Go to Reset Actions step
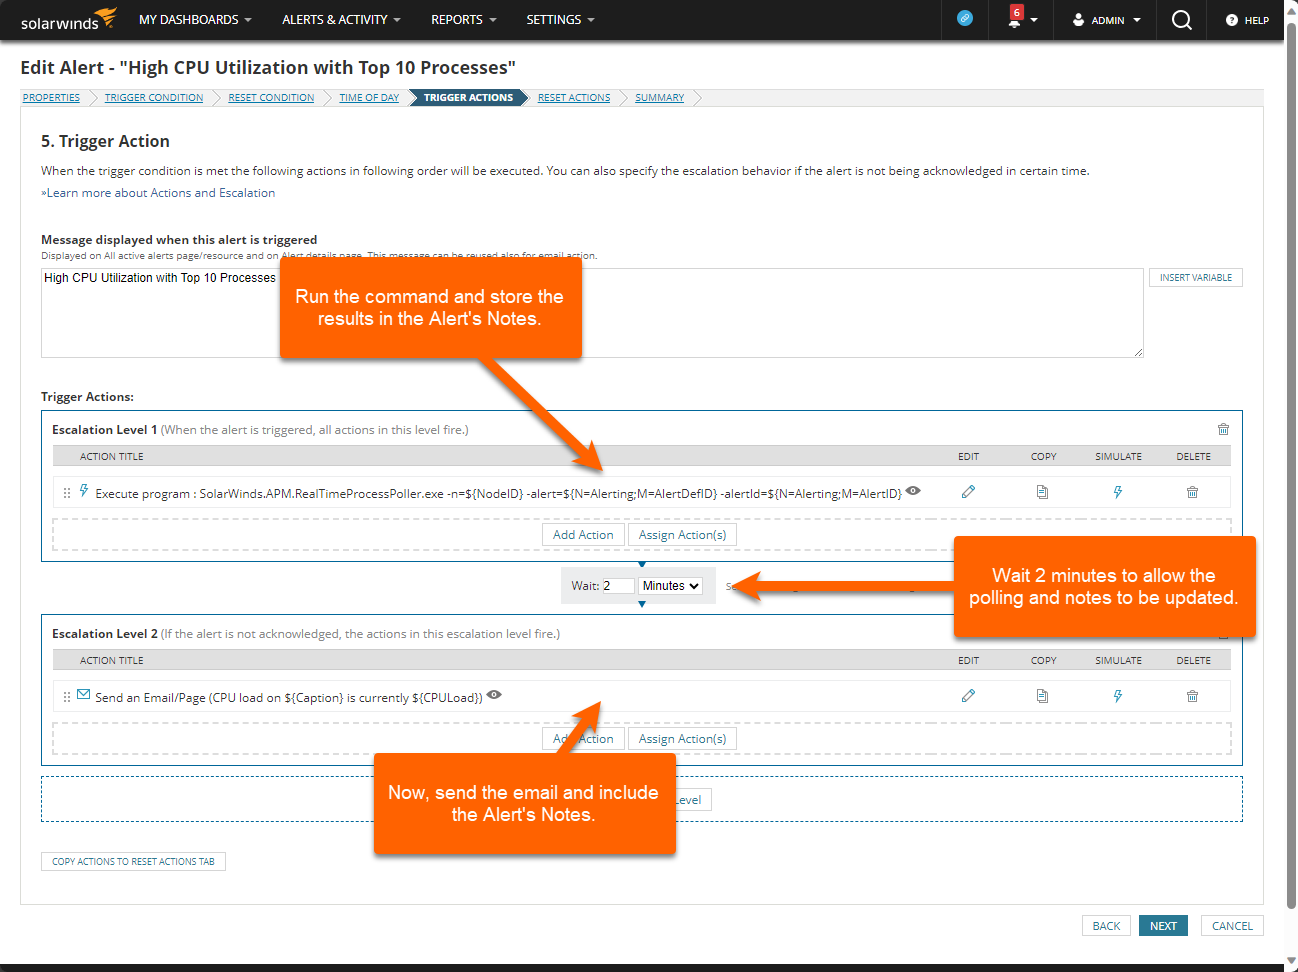This screenshot has width=1298, height=972. tap(574, 98)
